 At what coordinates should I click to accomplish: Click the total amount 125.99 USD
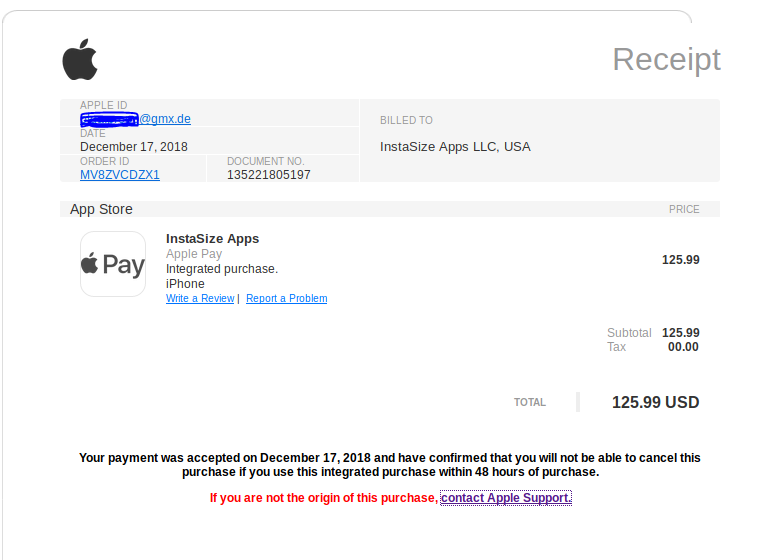[x=655, y=402]
